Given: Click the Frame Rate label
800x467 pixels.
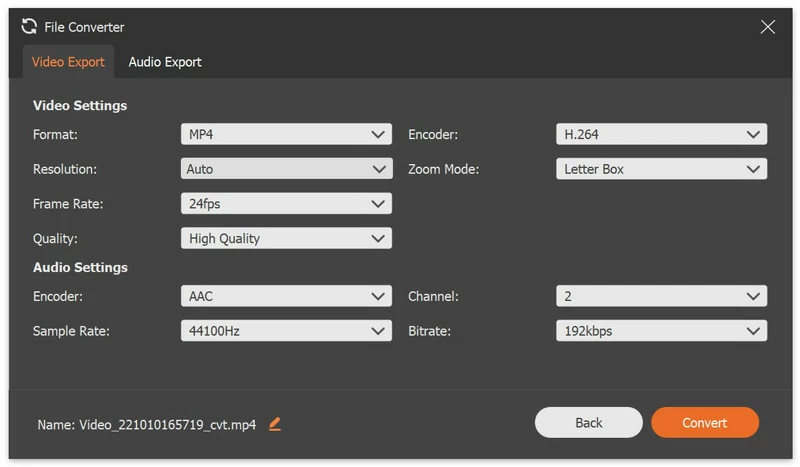Looking at the screenshot, I should [x=68, y=204].
